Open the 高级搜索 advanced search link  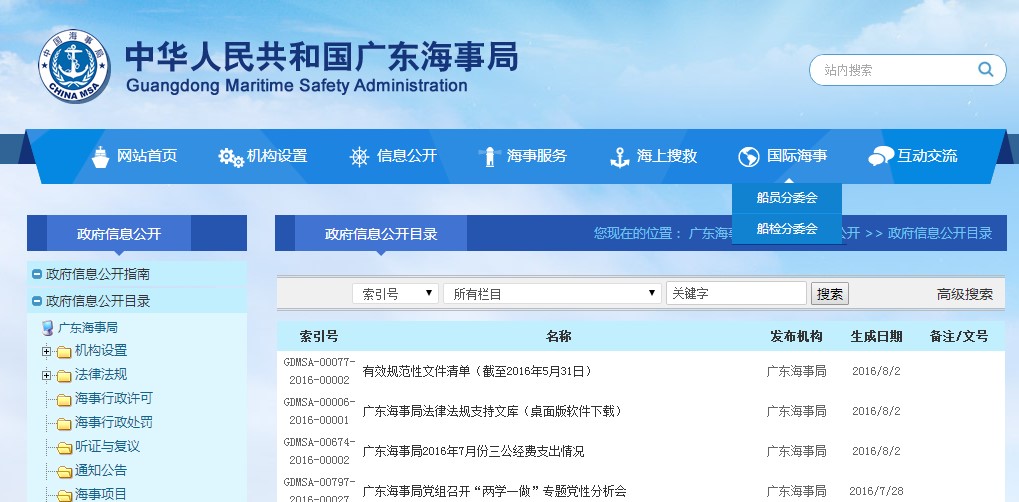(964, 295)
